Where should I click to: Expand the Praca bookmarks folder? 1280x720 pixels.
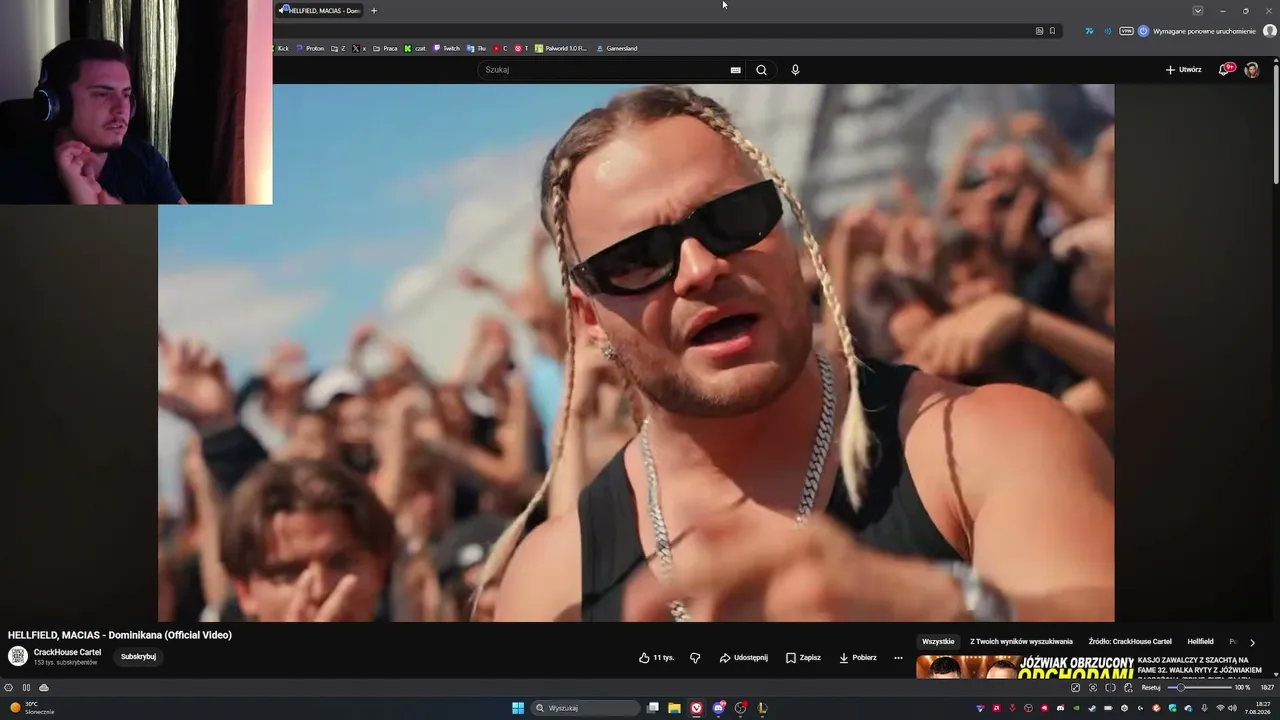385,48
